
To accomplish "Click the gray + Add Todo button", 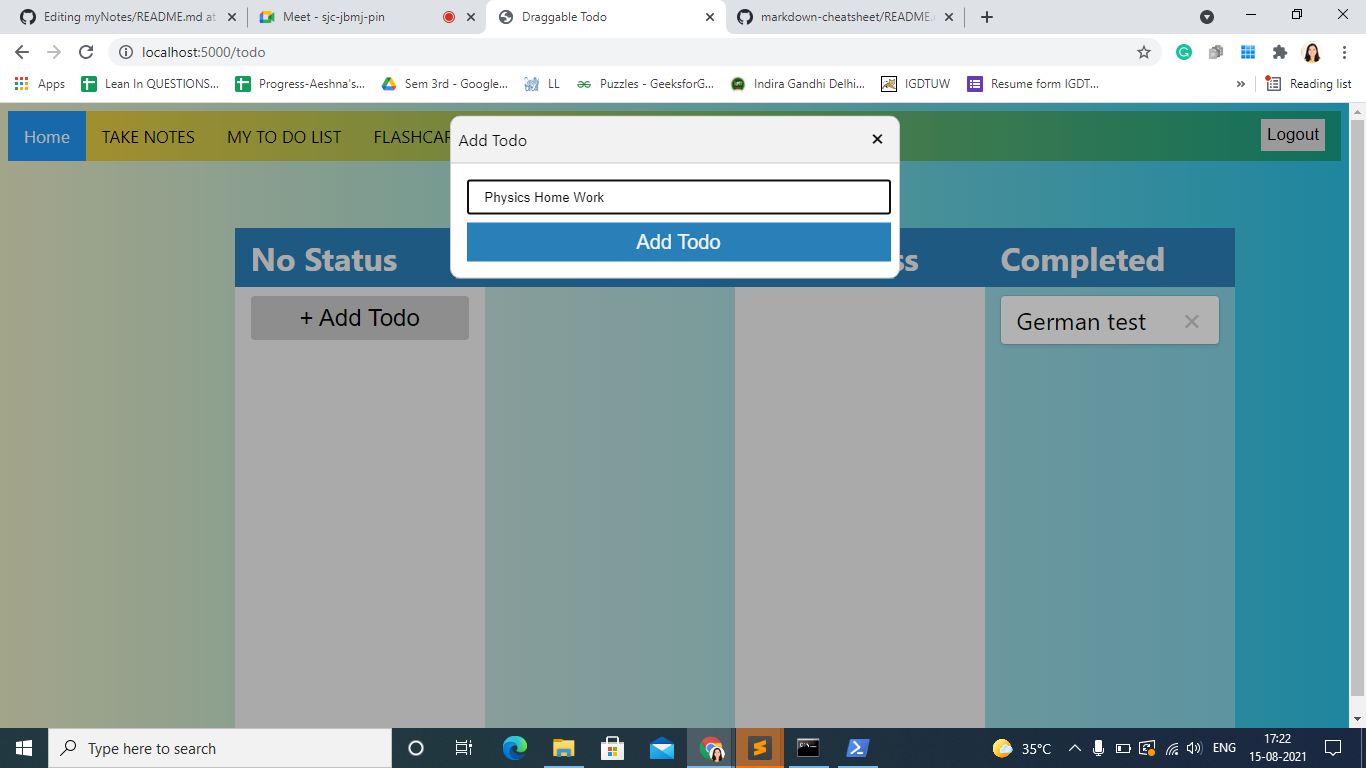I will click(x=360, y=318).
